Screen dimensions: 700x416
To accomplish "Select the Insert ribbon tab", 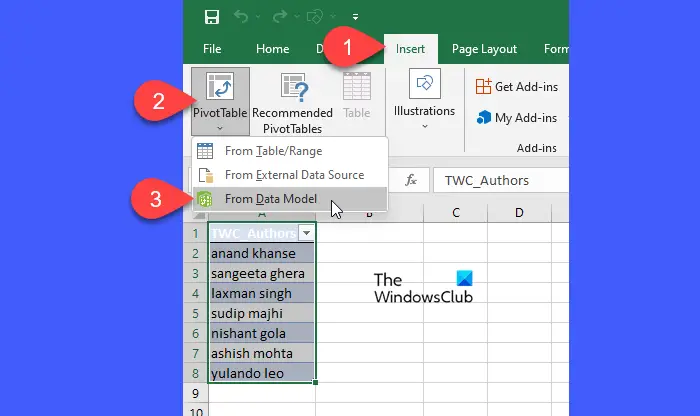I will tap(410, 49).
